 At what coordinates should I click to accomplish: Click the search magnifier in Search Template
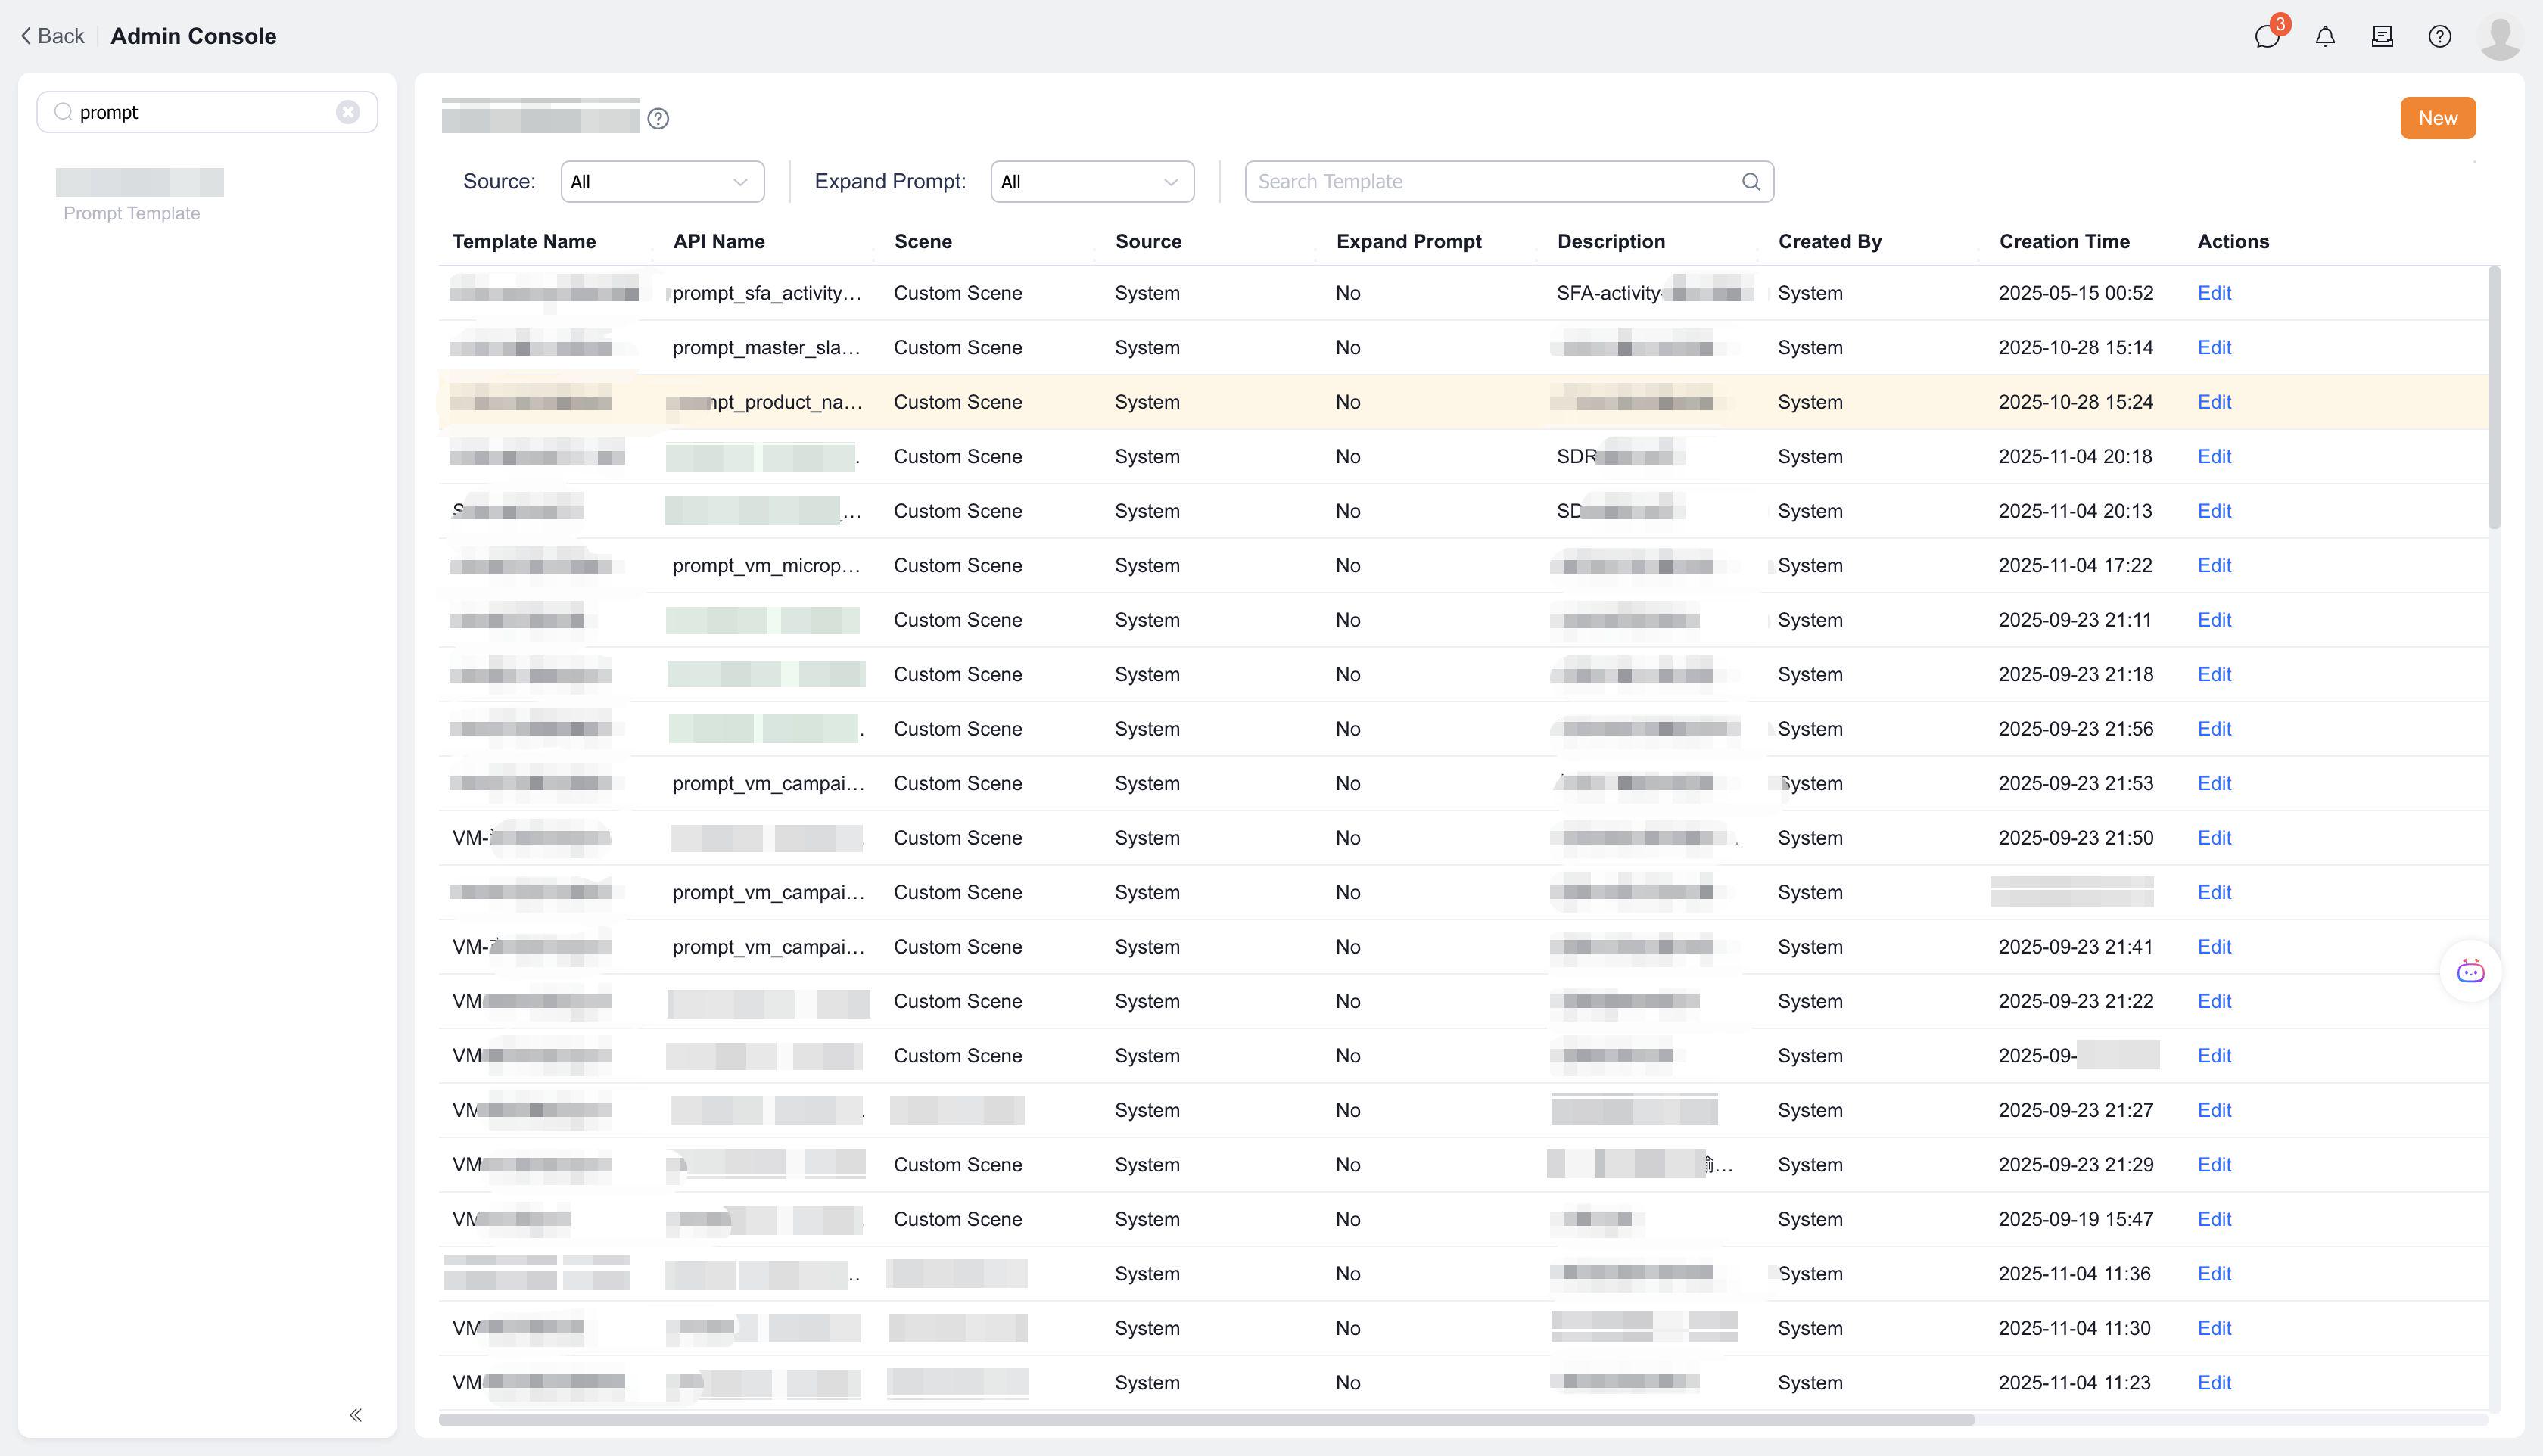pos(1751,182)
